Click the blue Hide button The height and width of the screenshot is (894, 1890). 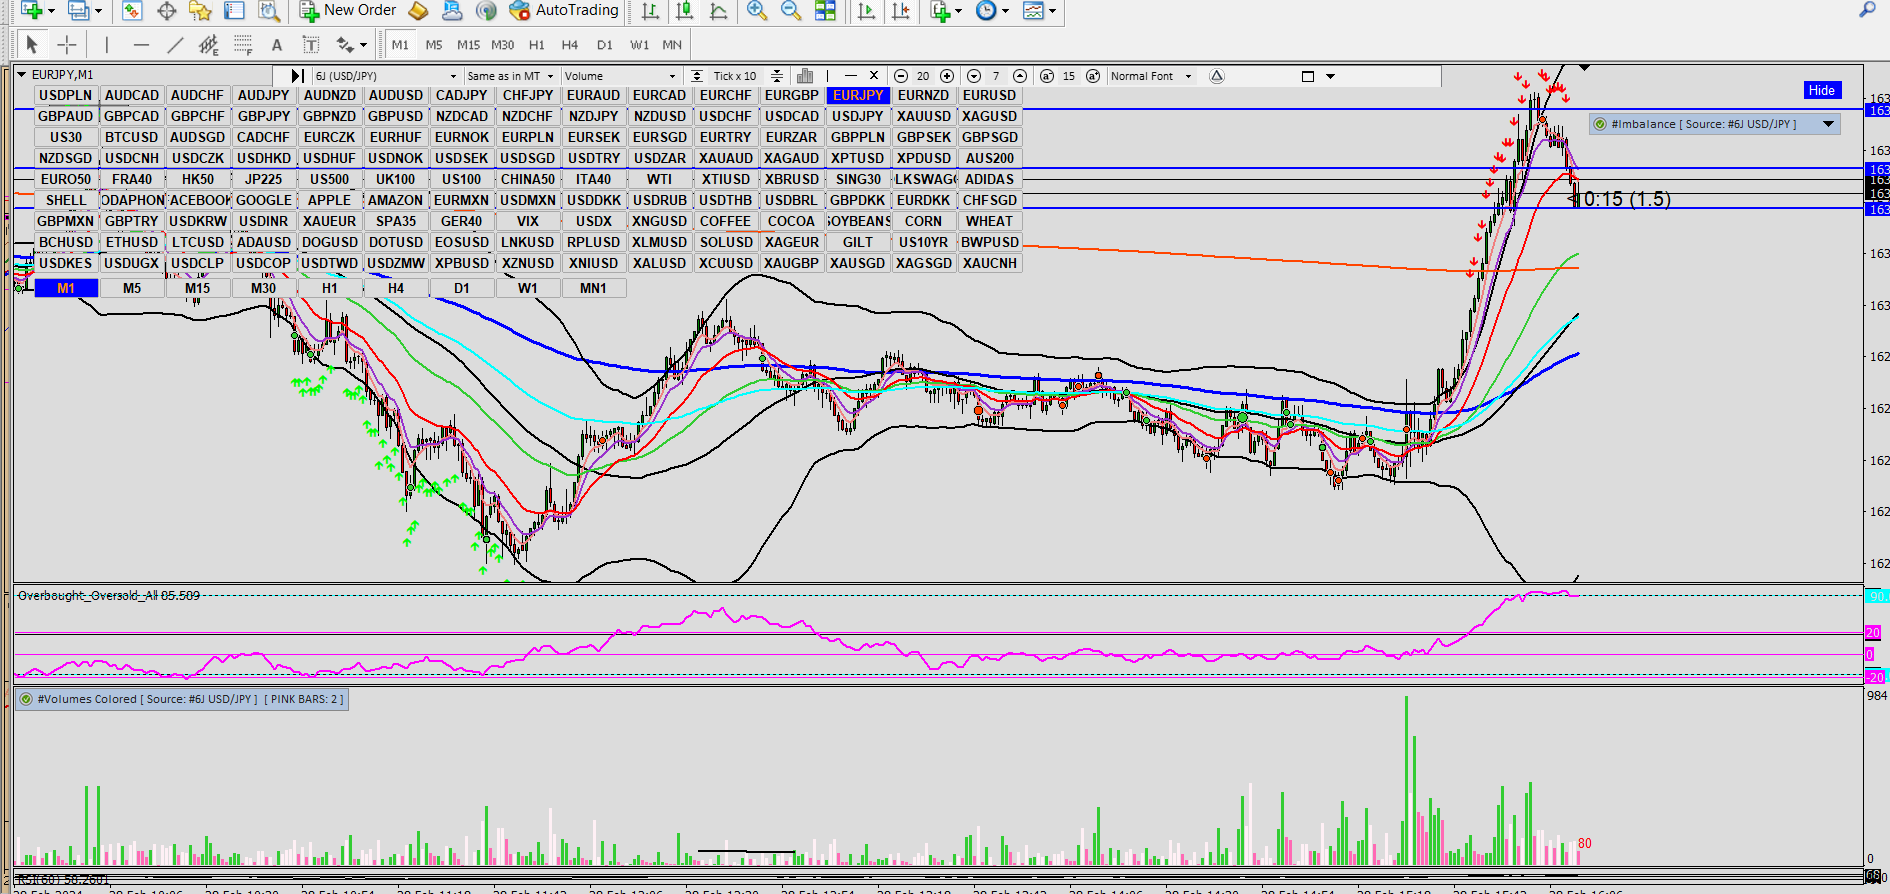(x=1821, y=90)
